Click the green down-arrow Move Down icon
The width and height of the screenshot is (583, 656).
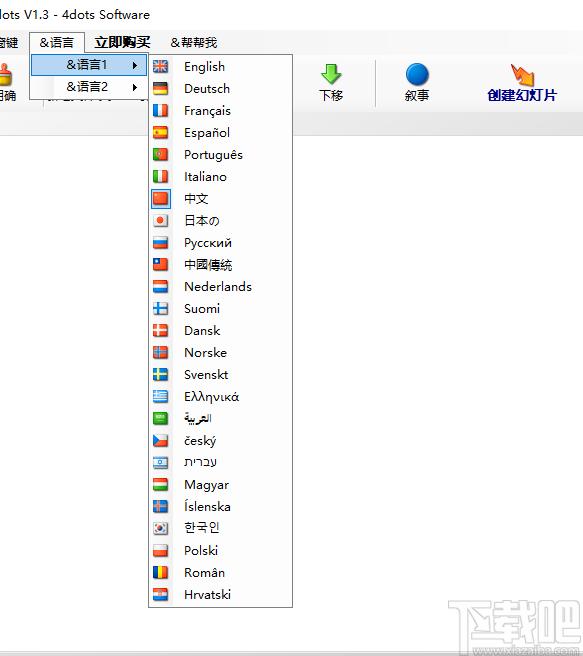[x=331, y=74]
